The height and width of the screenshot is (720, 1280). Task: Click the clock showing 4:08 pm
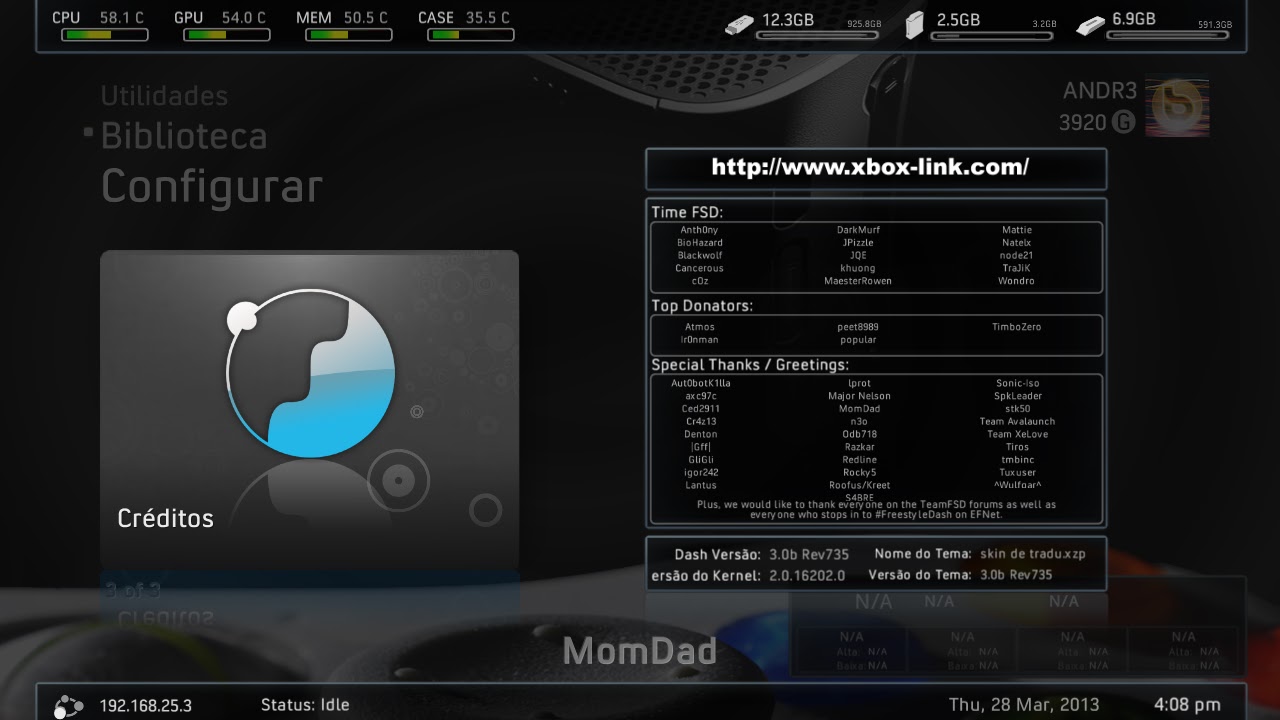point(1187,705)
